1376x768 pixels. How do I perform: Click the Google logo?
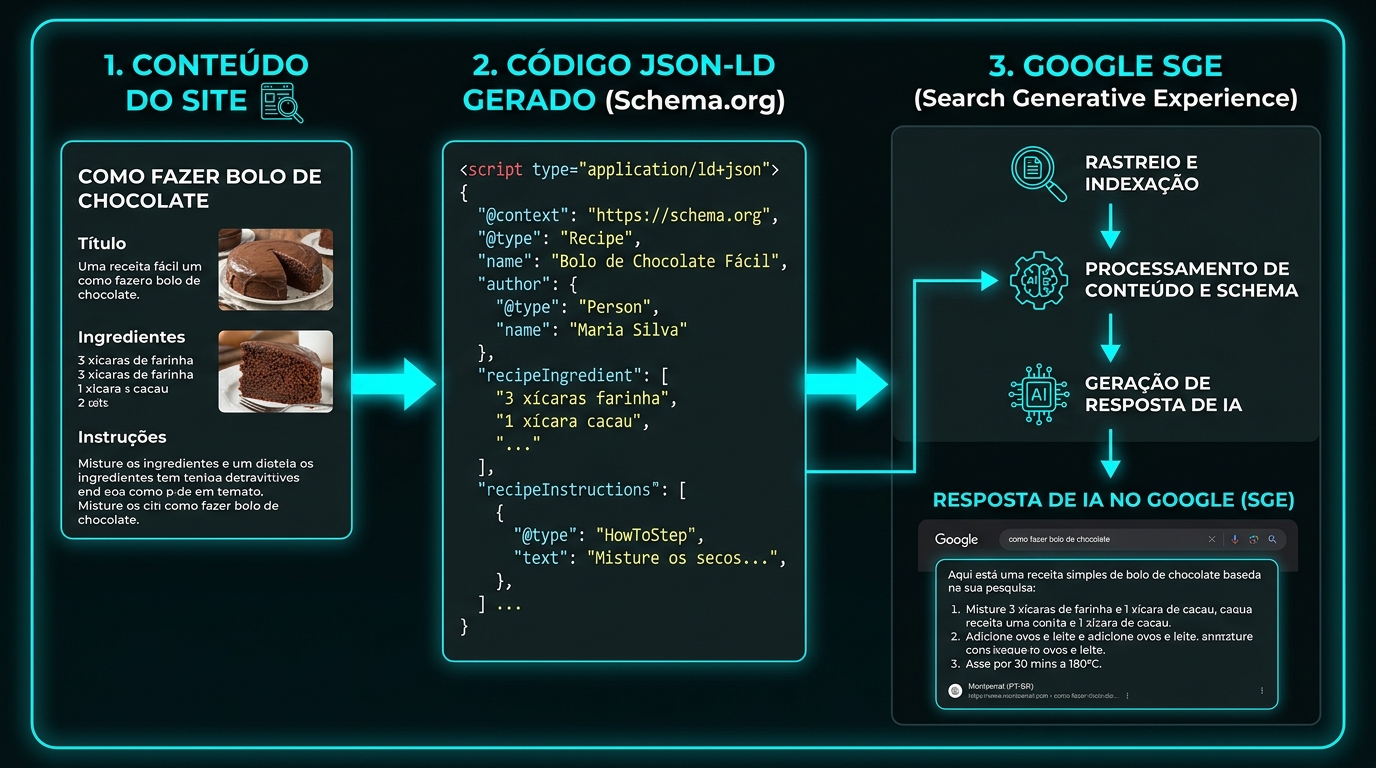point(956,539)
